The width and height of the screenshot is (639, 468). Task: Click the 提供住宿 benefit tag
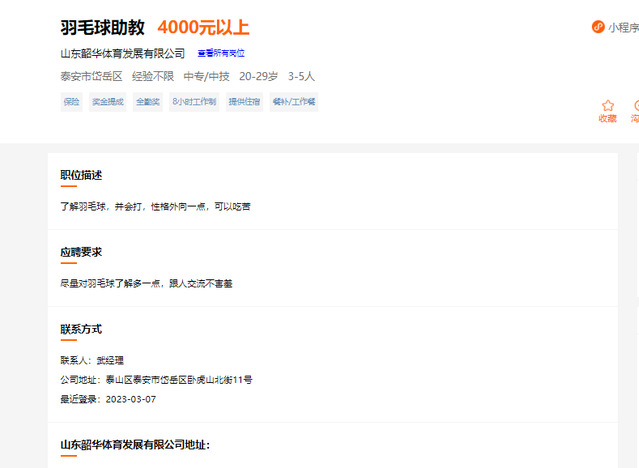244,102
